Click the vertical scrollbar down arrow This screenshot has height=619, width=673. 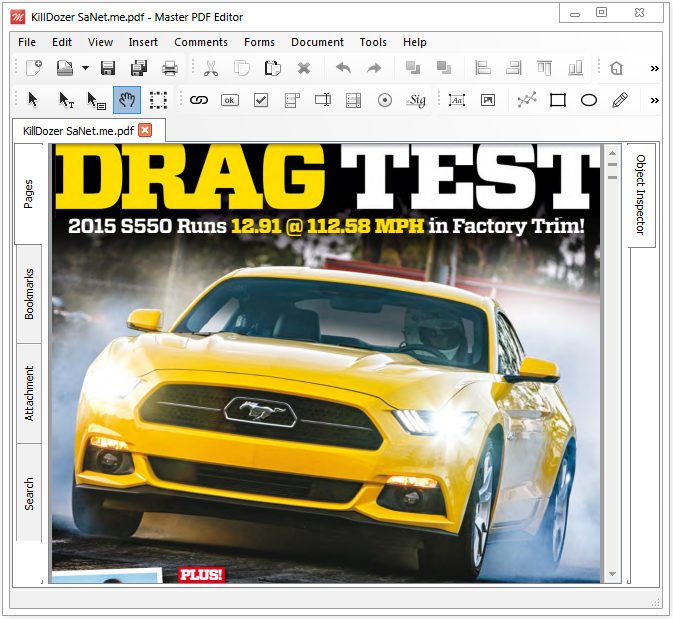(612, 574)
